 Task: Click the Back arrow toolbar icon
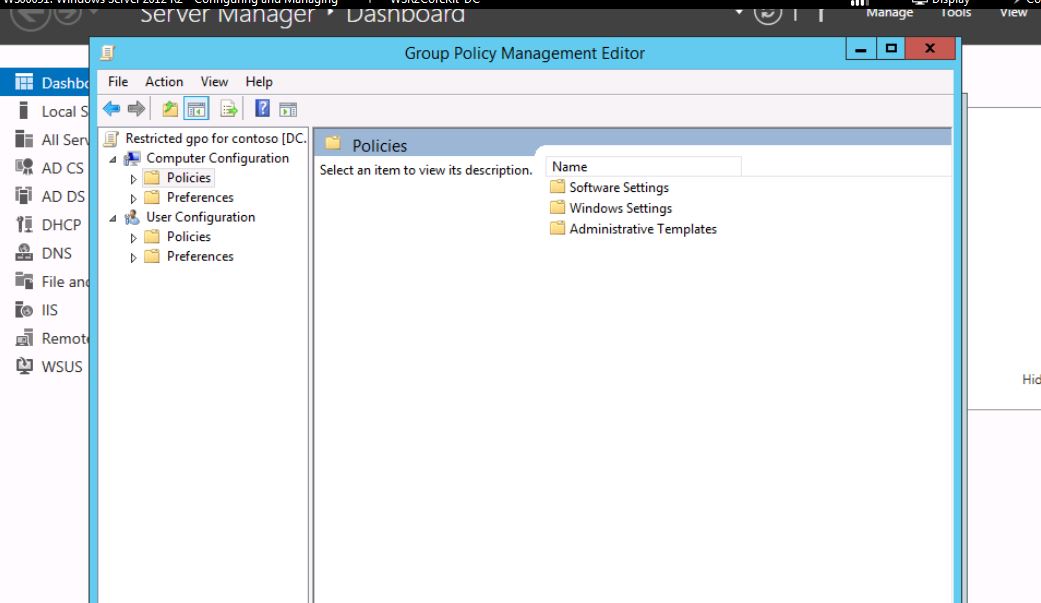111,109
